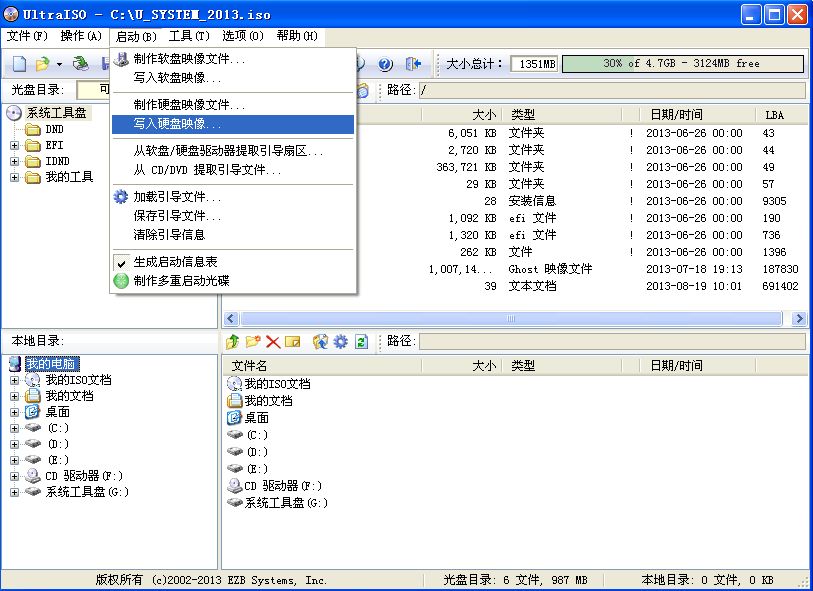Expand the EFI folder tree node
This screenshot has width=813, height=591.
[15, 146]
